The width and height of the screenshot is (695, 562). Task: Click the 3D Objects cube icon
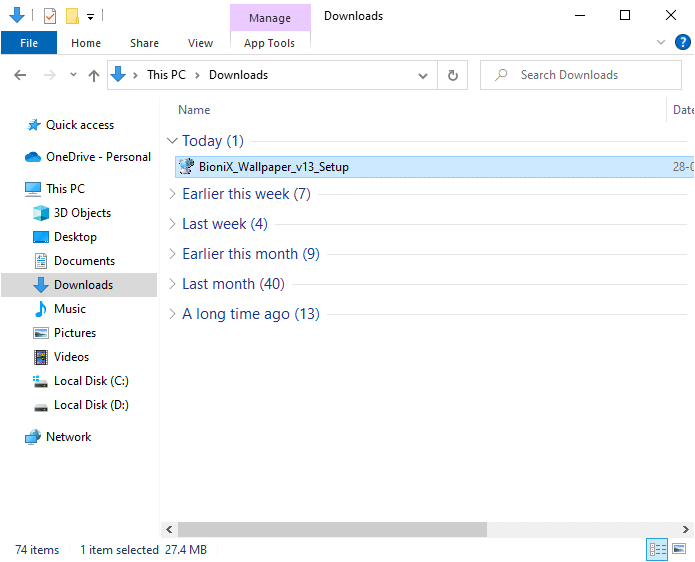(41, 213)
